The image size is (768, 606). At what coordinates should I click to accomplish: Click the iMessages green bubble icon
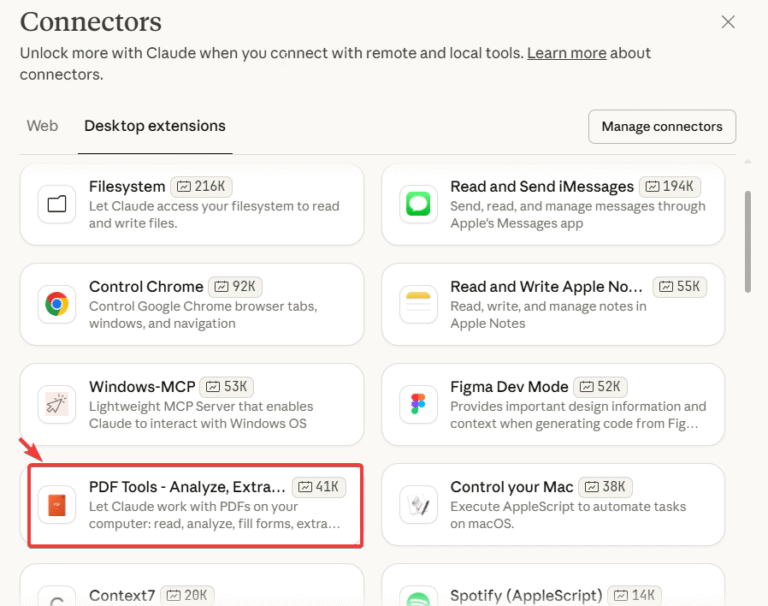click(x=417, y=204)
